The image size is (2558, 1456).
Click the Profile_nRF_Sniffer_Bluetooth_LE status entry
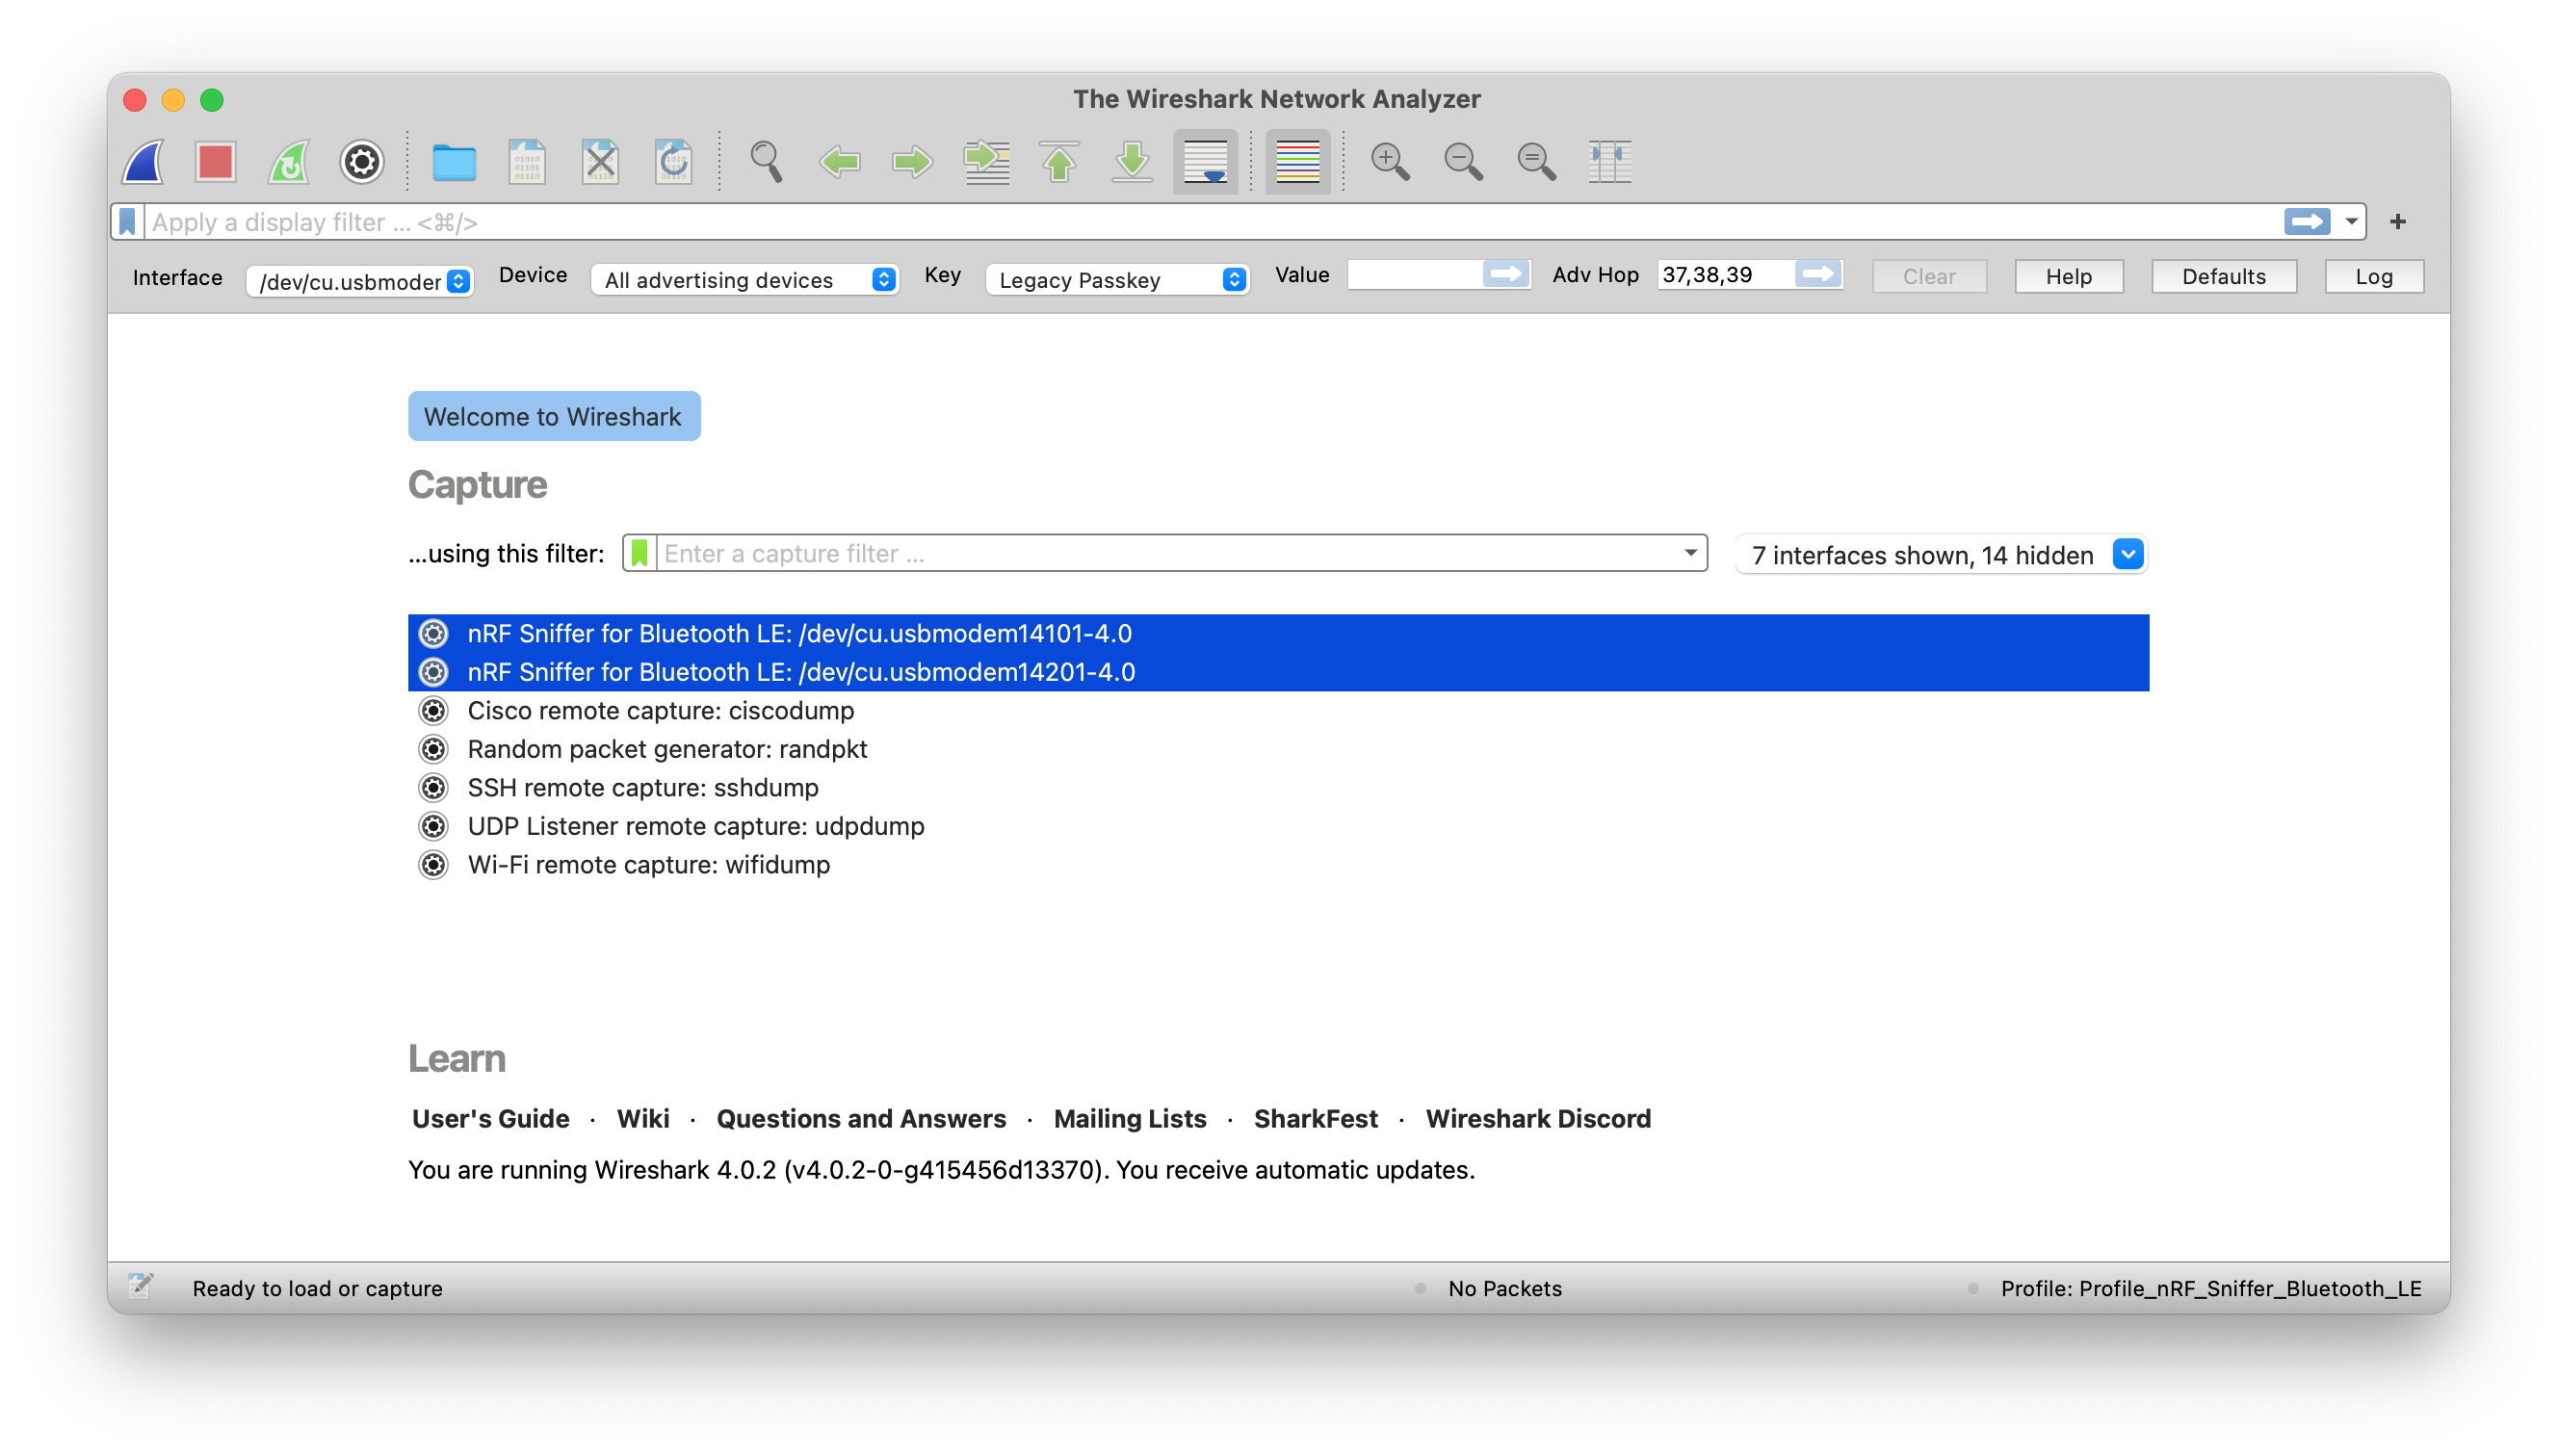[x=2210, y=1288]
